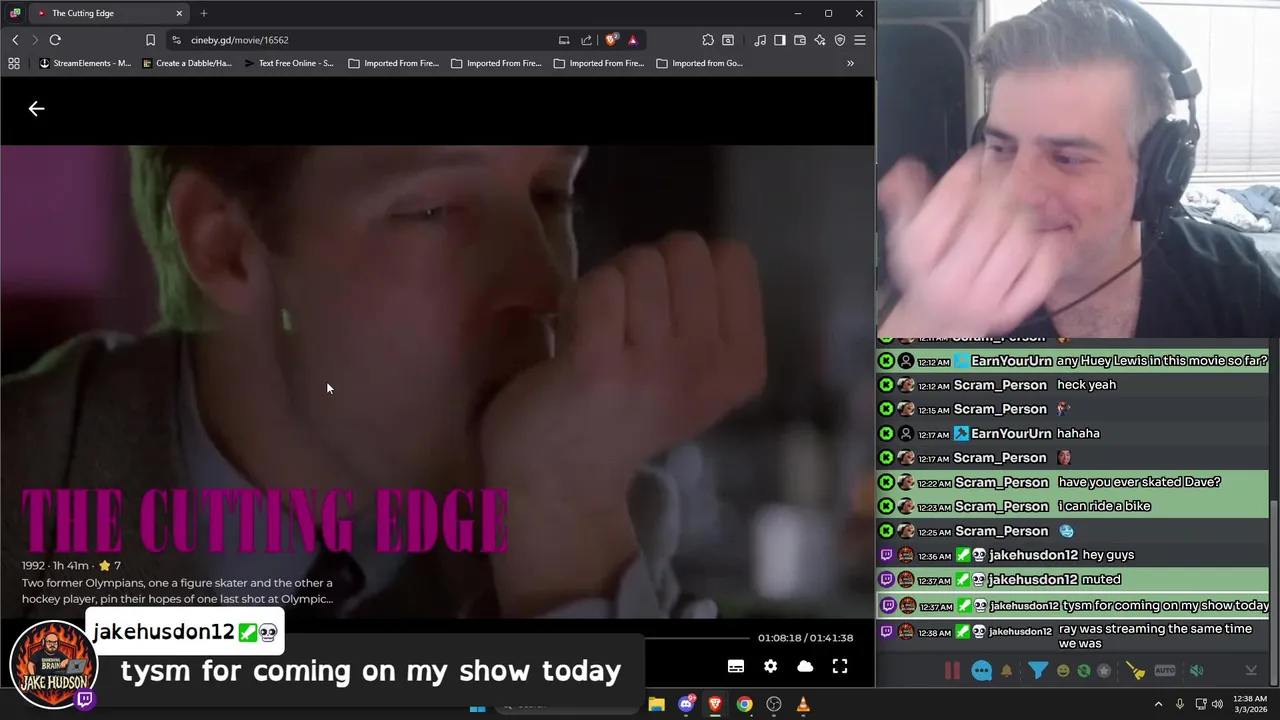Click the share icon in the address bar
This screenshot has height=720, width=1280.
[586, 40]
